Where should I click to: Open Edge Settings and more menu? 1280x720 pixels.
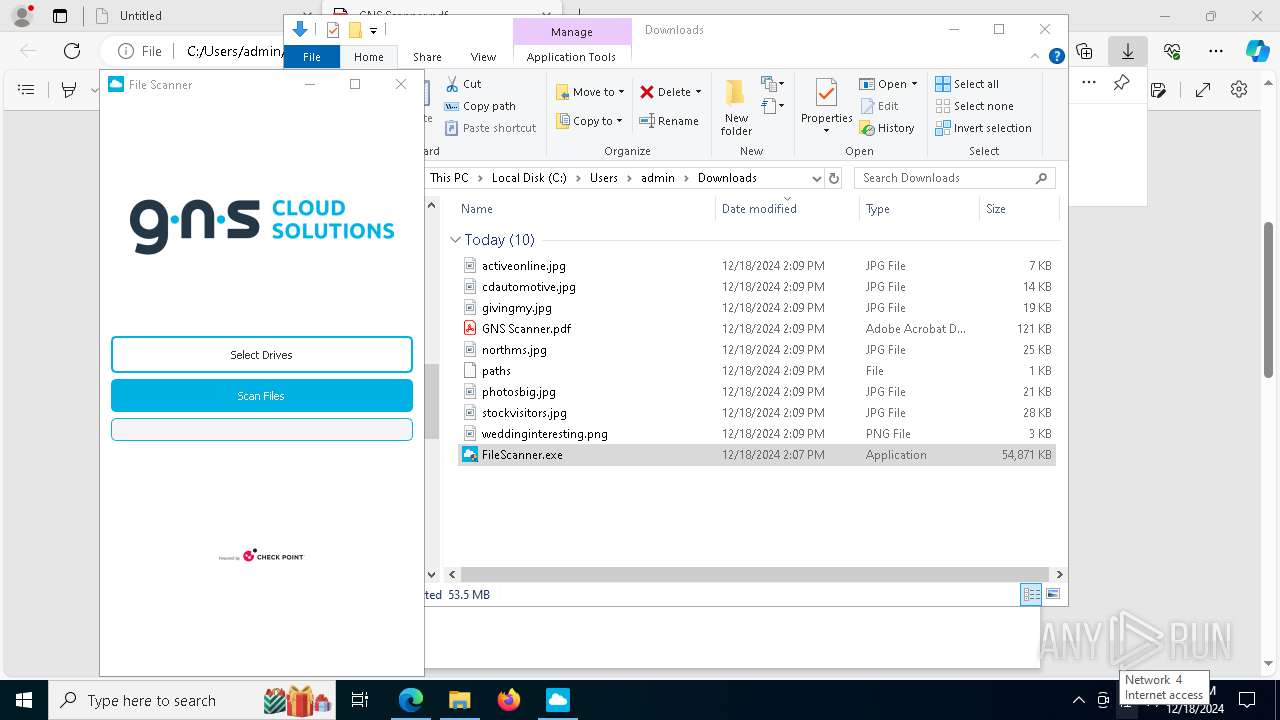tap(1216, 51)
